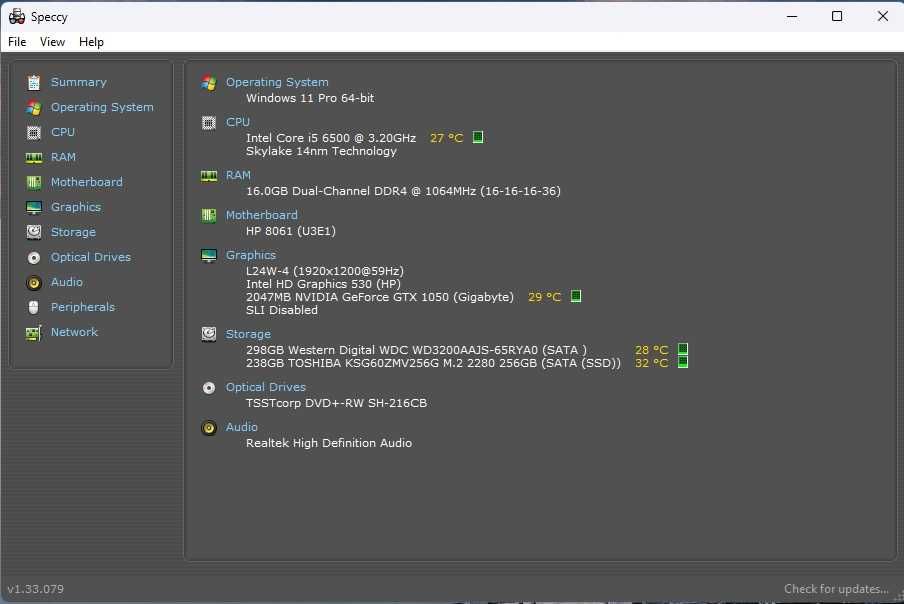Screen dimensions: 904x604
Task: Click the Audio speaker icon in sidebar
Action: point(34,282)
